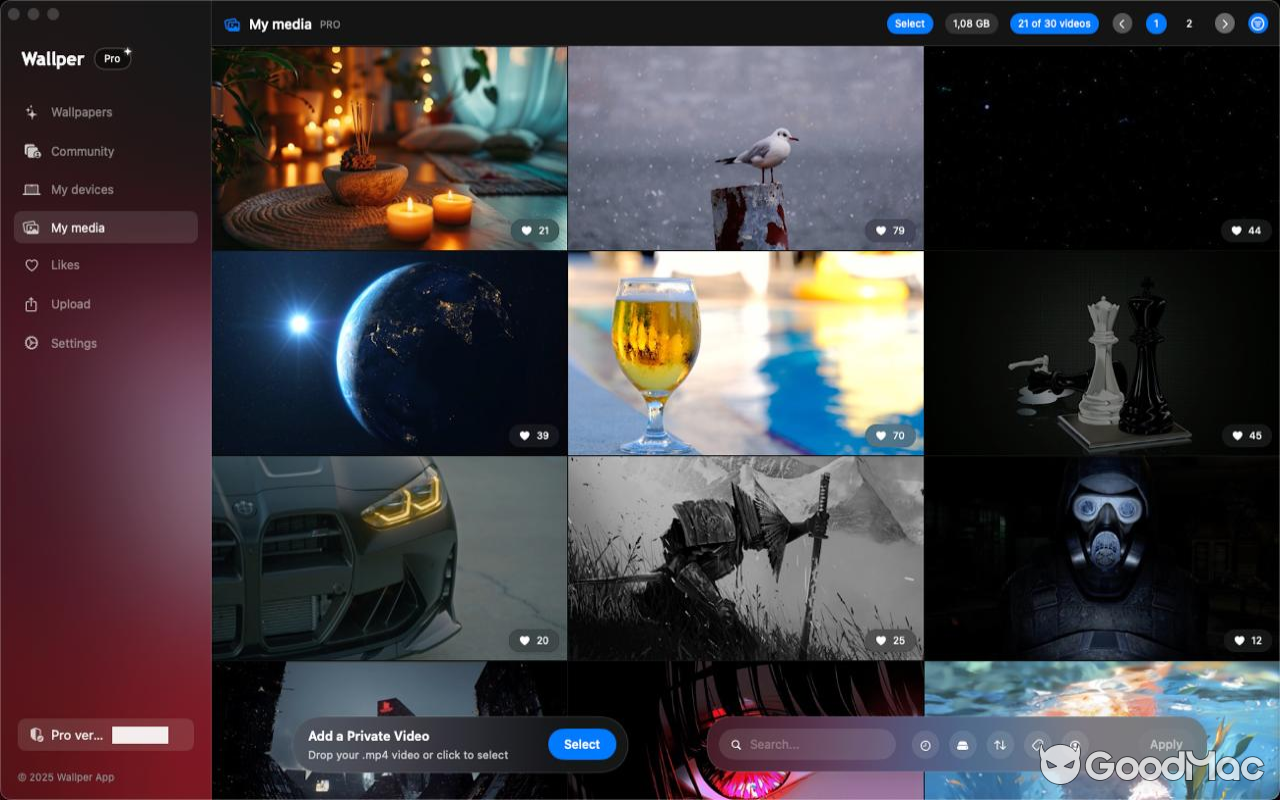Open the sort order control

point(1001,744)
